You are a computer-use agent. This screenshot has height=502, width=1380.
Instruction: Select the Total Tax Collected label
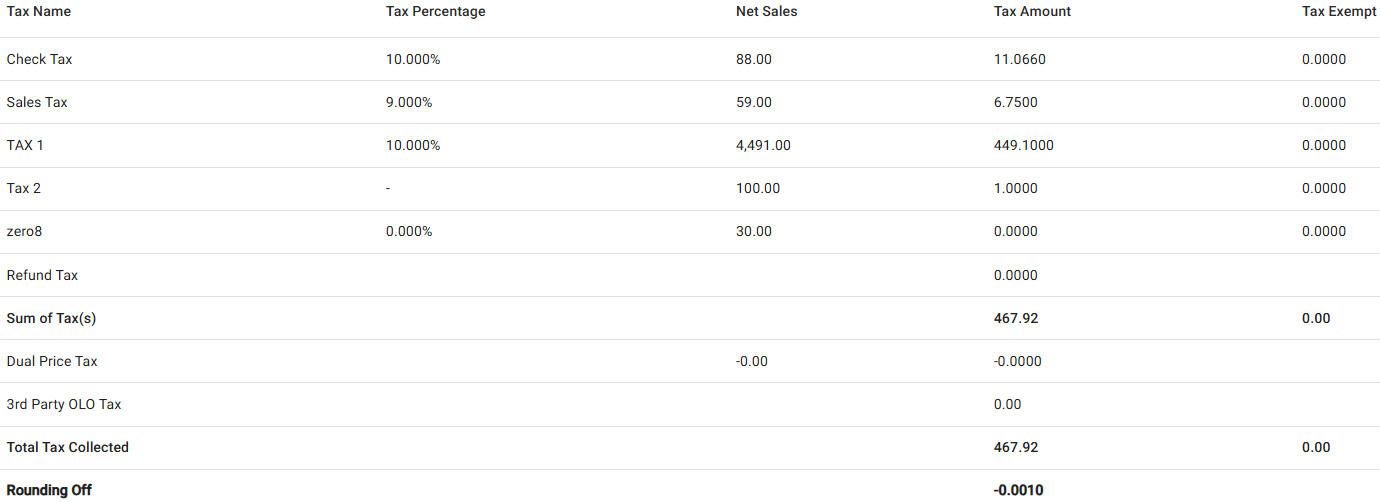68,447
